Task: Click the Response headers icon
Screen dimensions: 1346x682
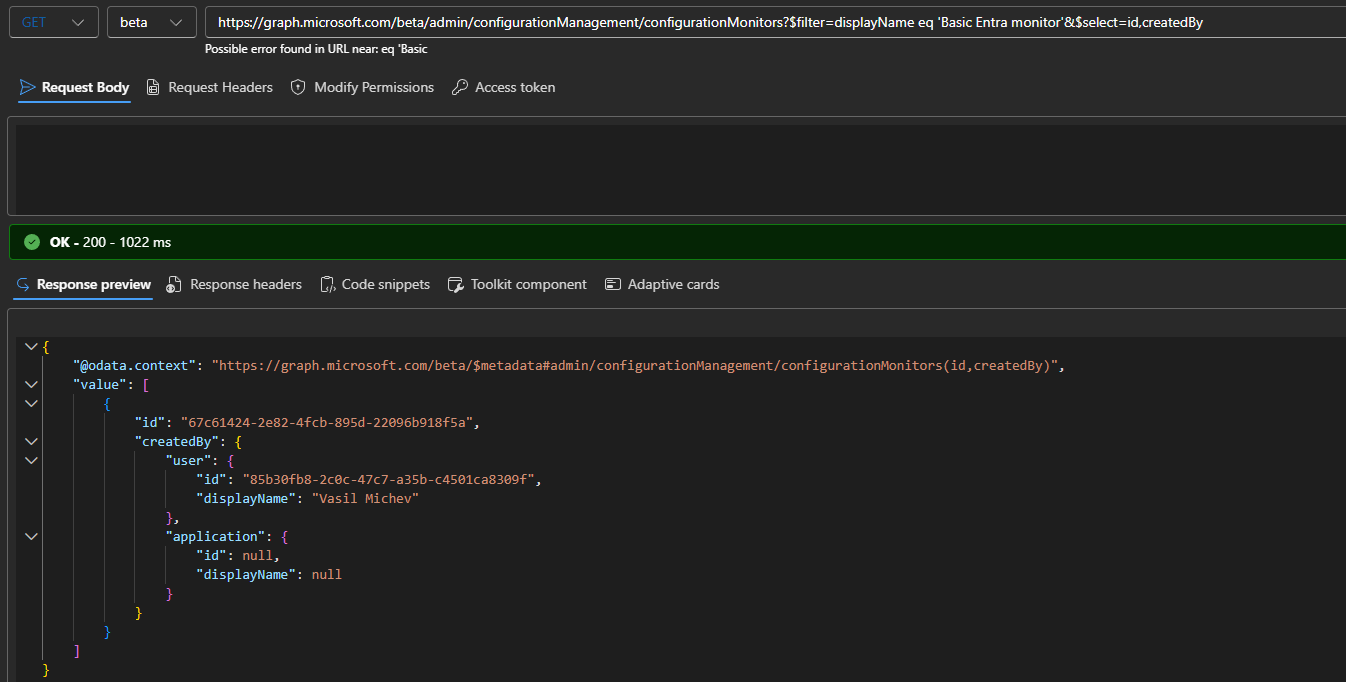Action: pyautogui.click(x=173, y=284)
